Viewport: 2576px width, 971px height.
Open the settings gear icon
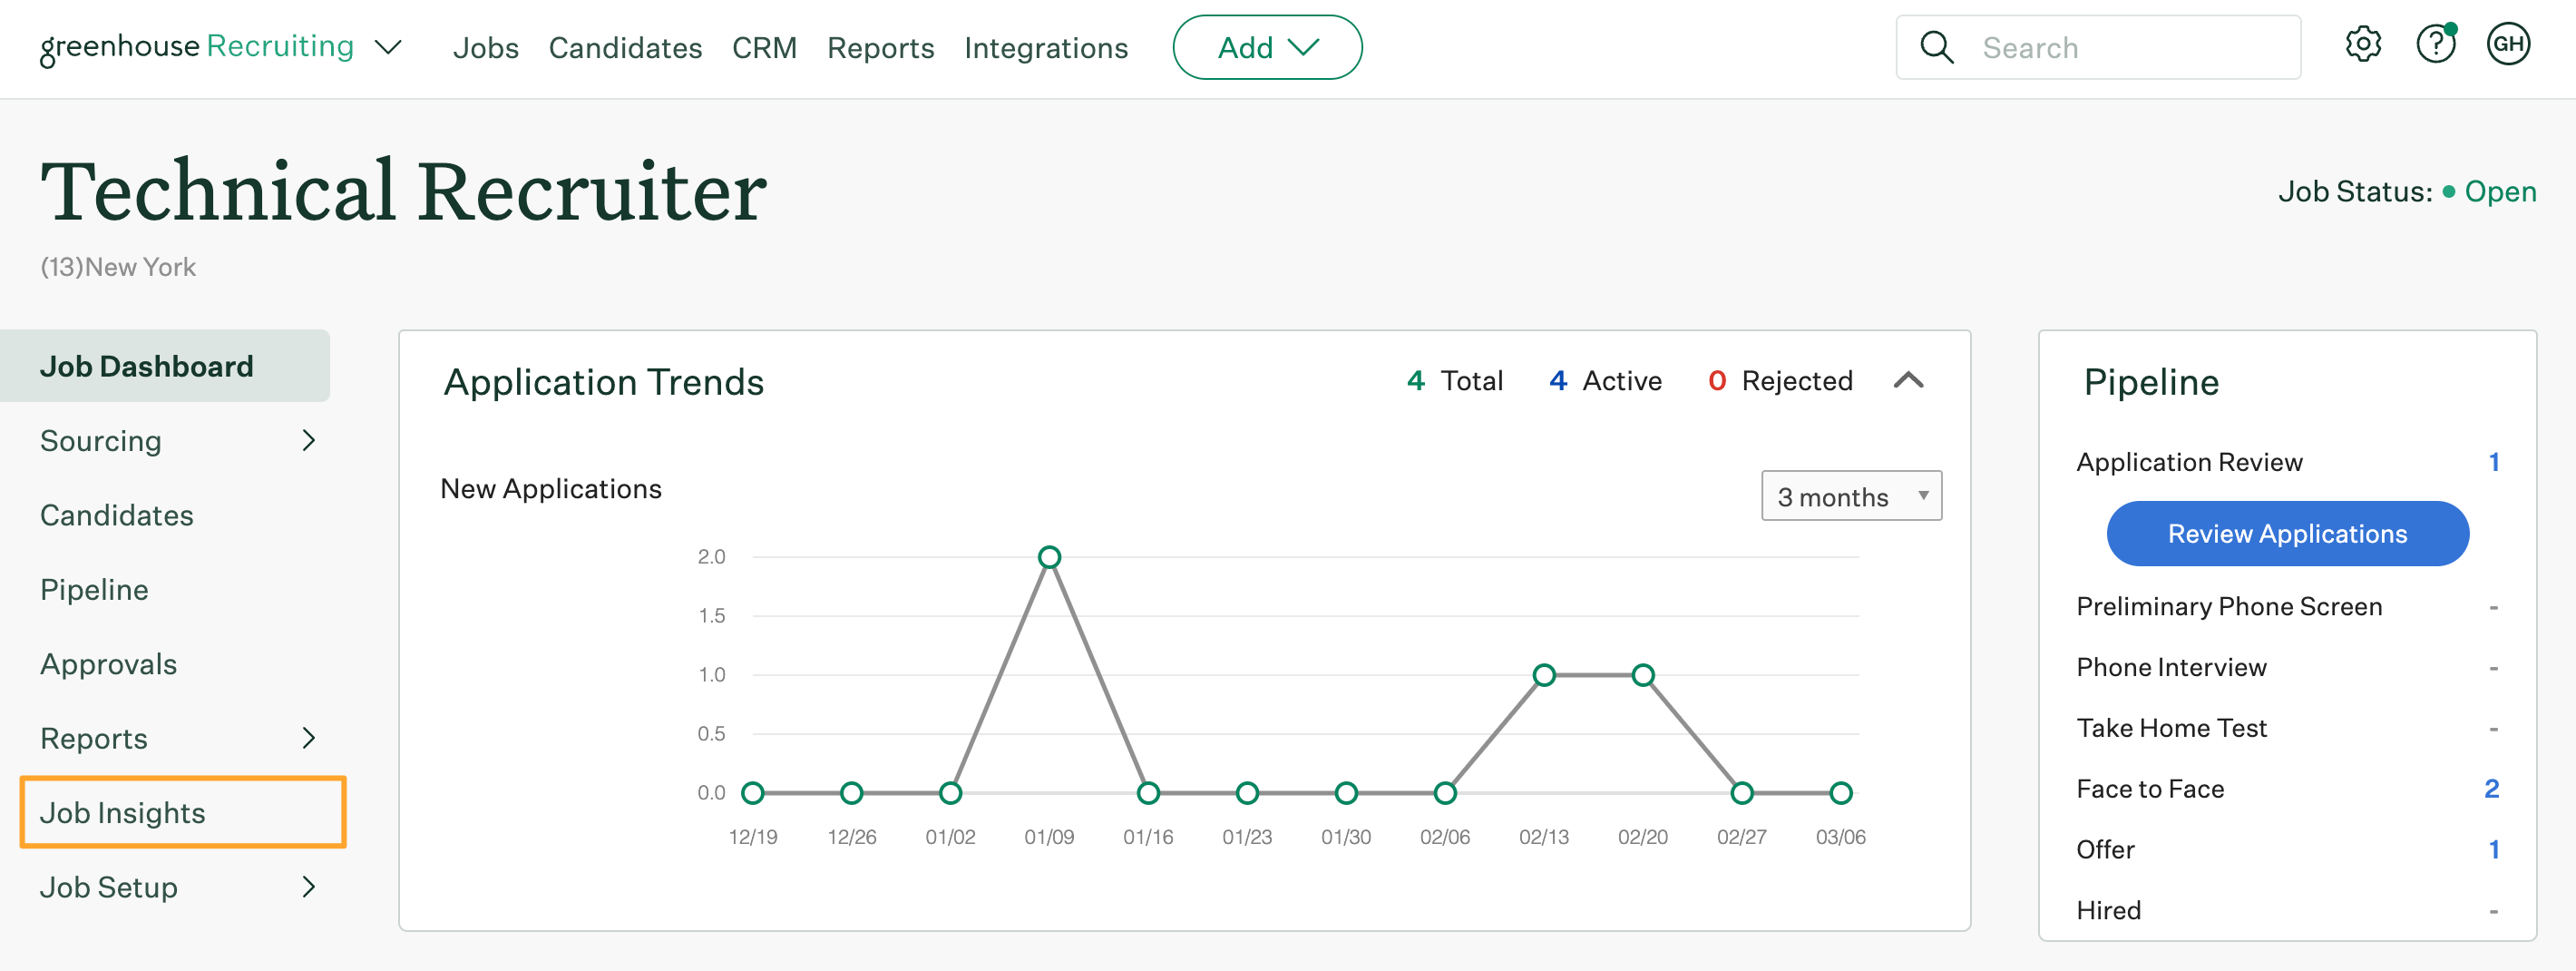tap(2363, 45)
